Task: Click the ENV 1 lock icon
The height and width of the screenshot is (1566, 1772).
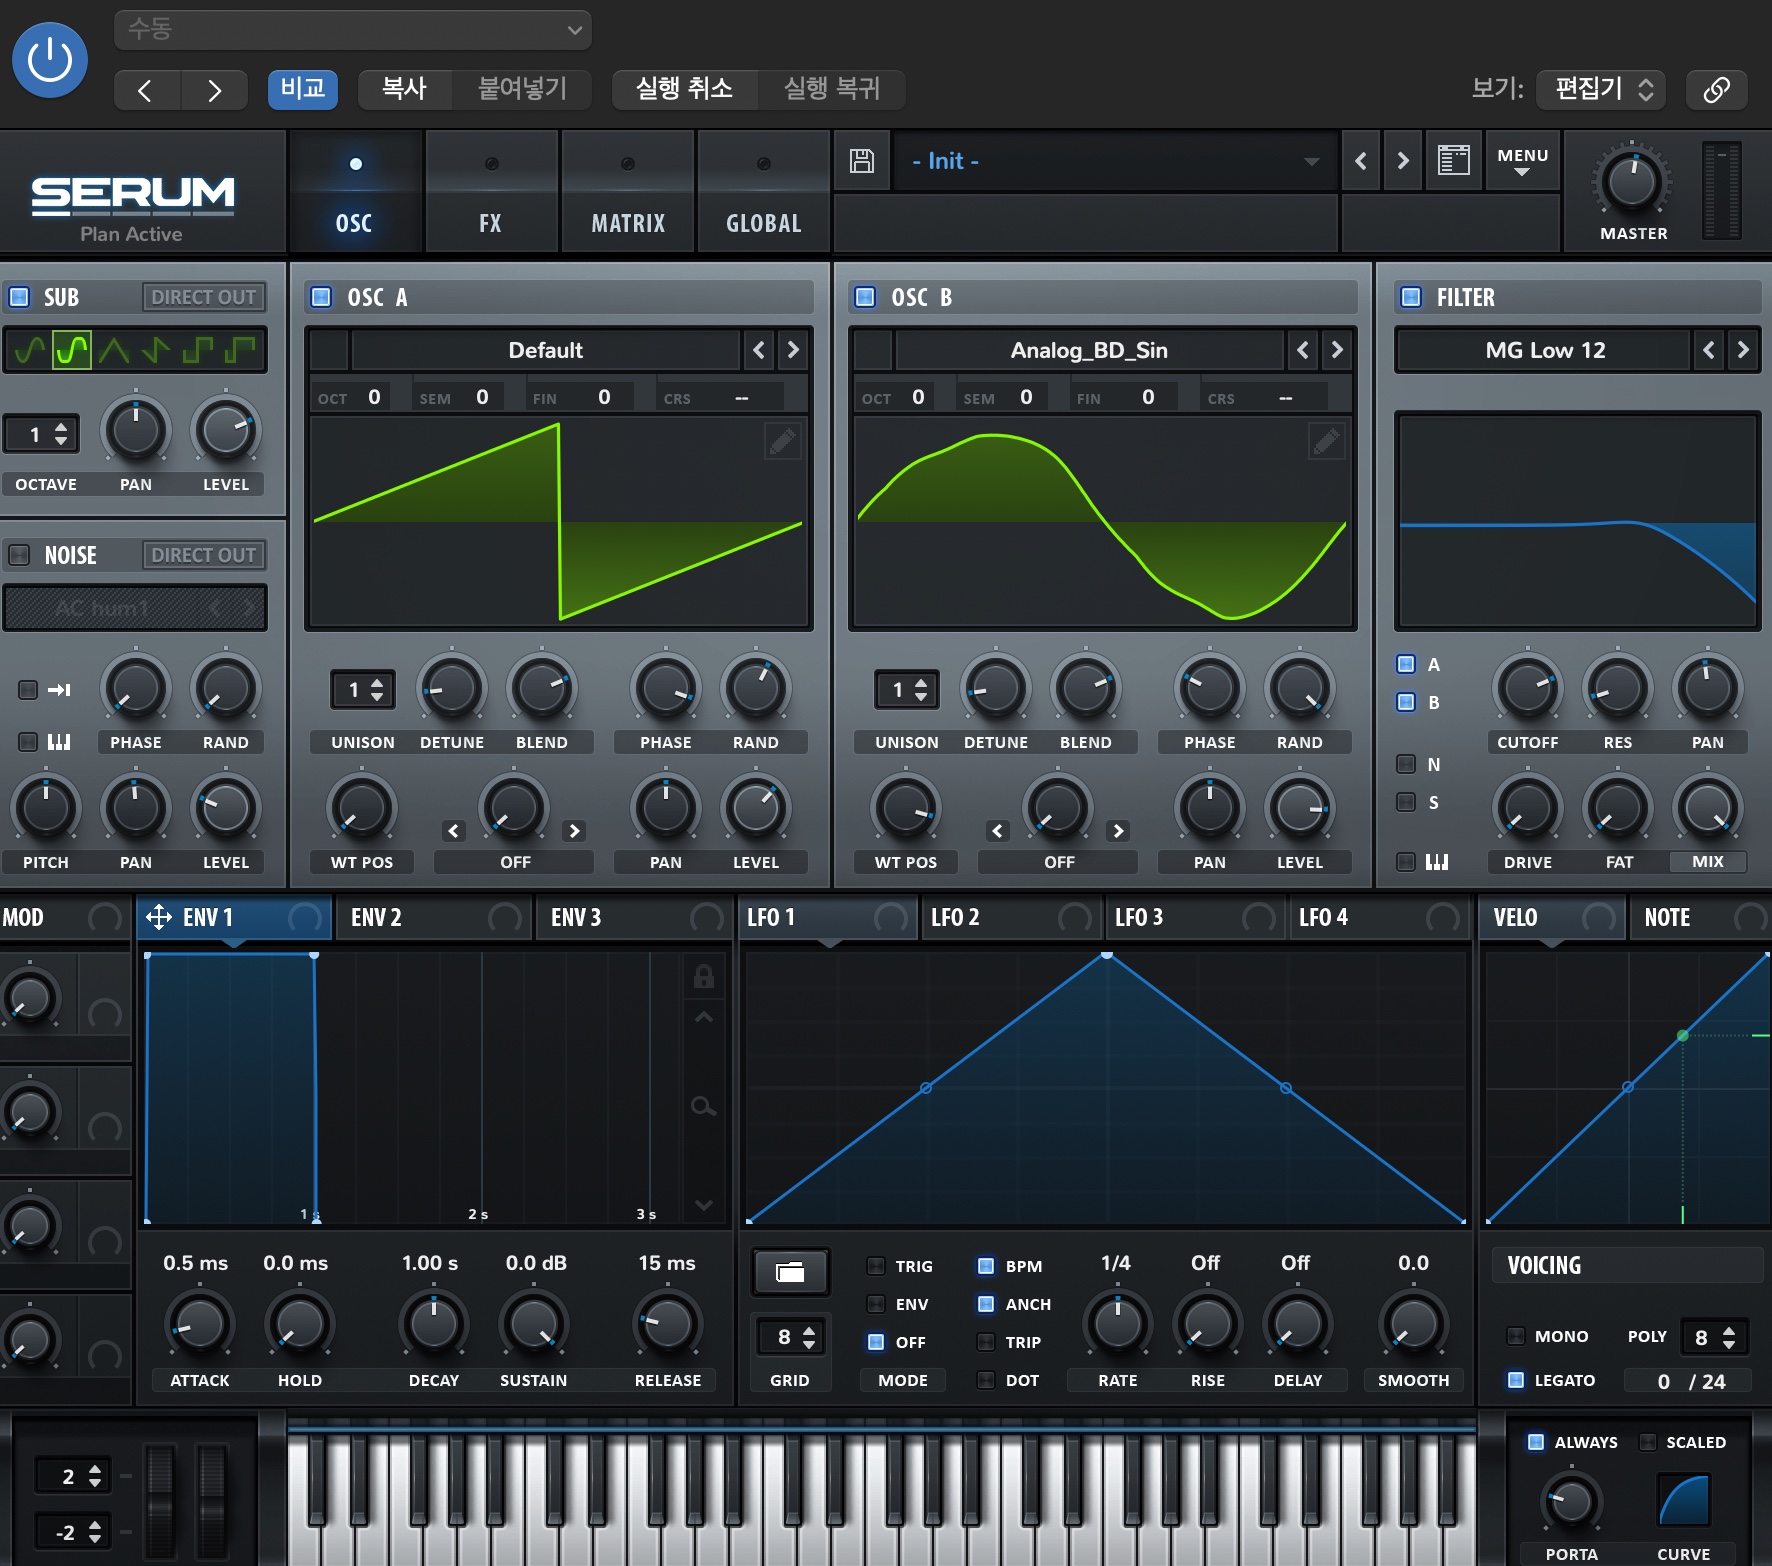Action: [704, 976]
